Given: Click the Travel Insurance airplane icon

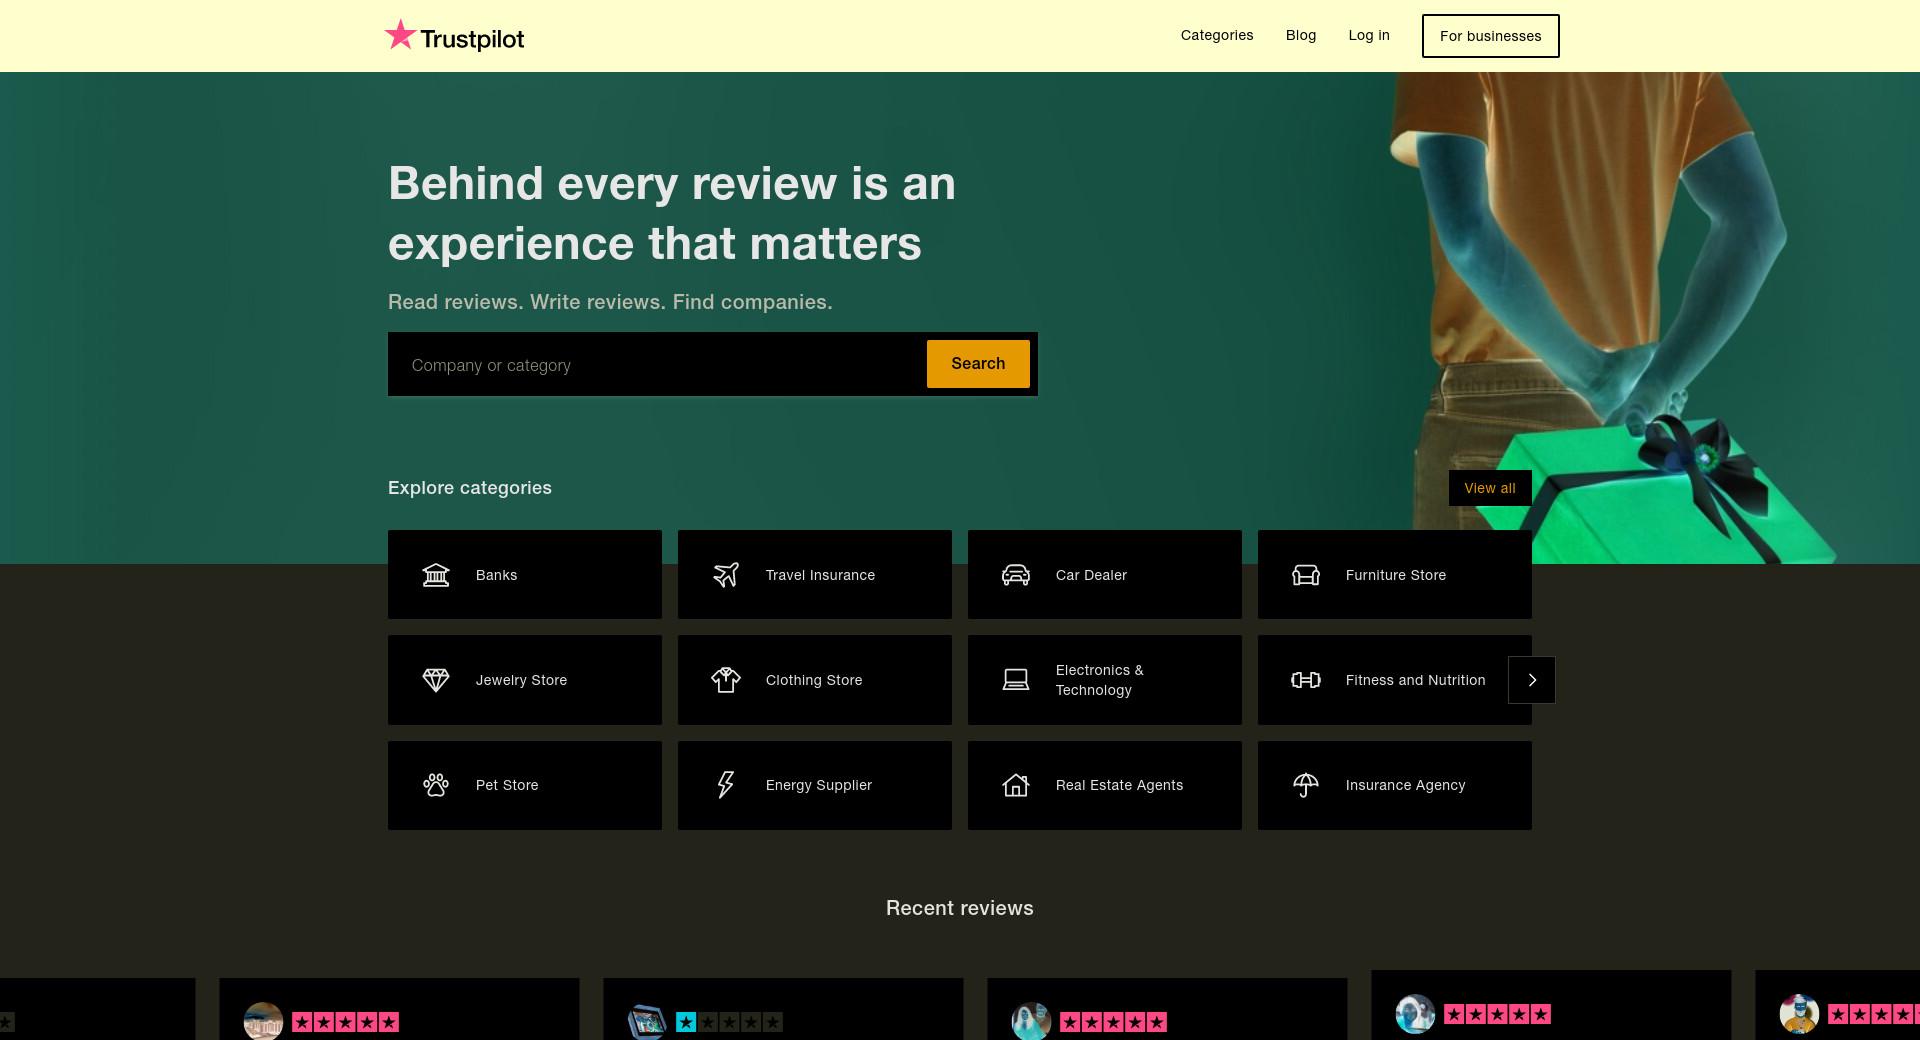Looking at the screenshot, I should tap(726, 575).
